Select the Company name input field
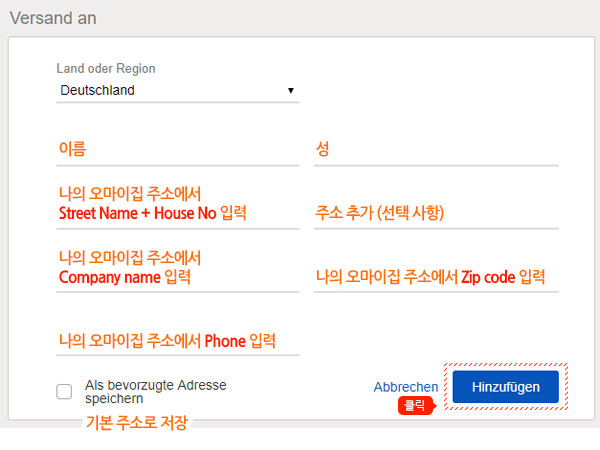Screen dimensions: 600x450 [x=178, y=271]
